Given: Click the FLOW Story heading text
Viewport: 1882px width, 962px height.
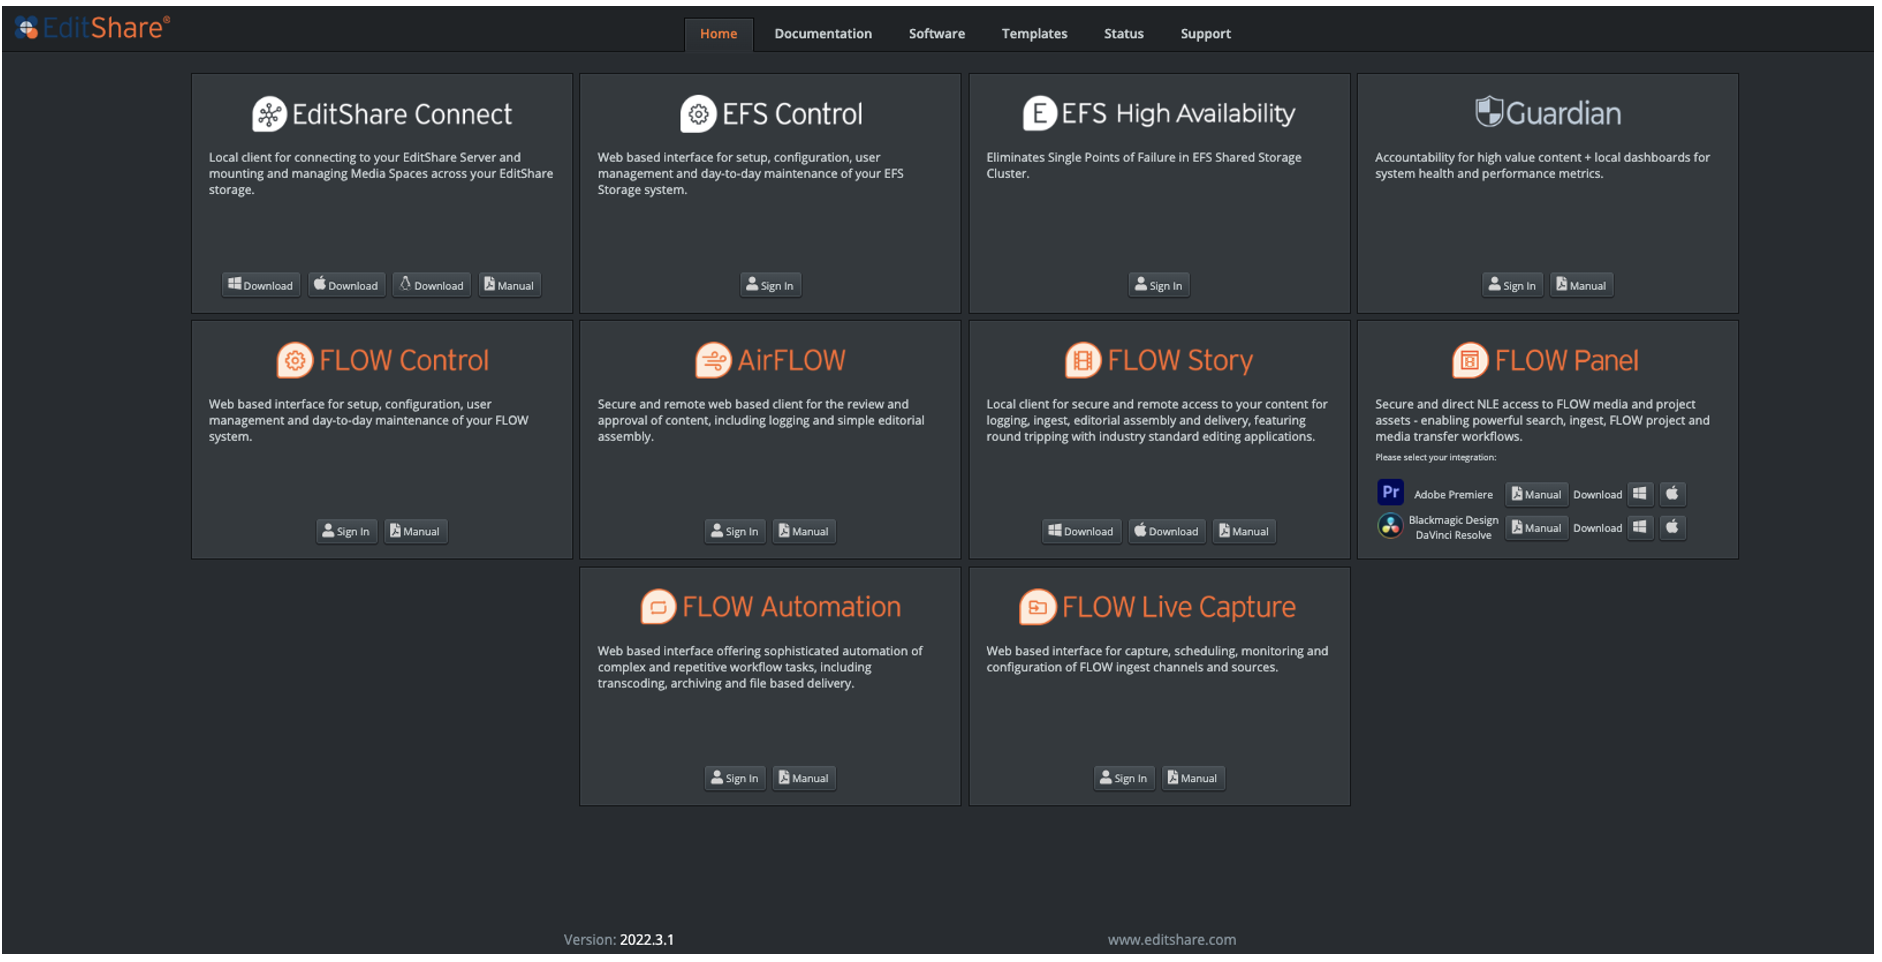Looking at the screenshot, I should [1180, 361].
